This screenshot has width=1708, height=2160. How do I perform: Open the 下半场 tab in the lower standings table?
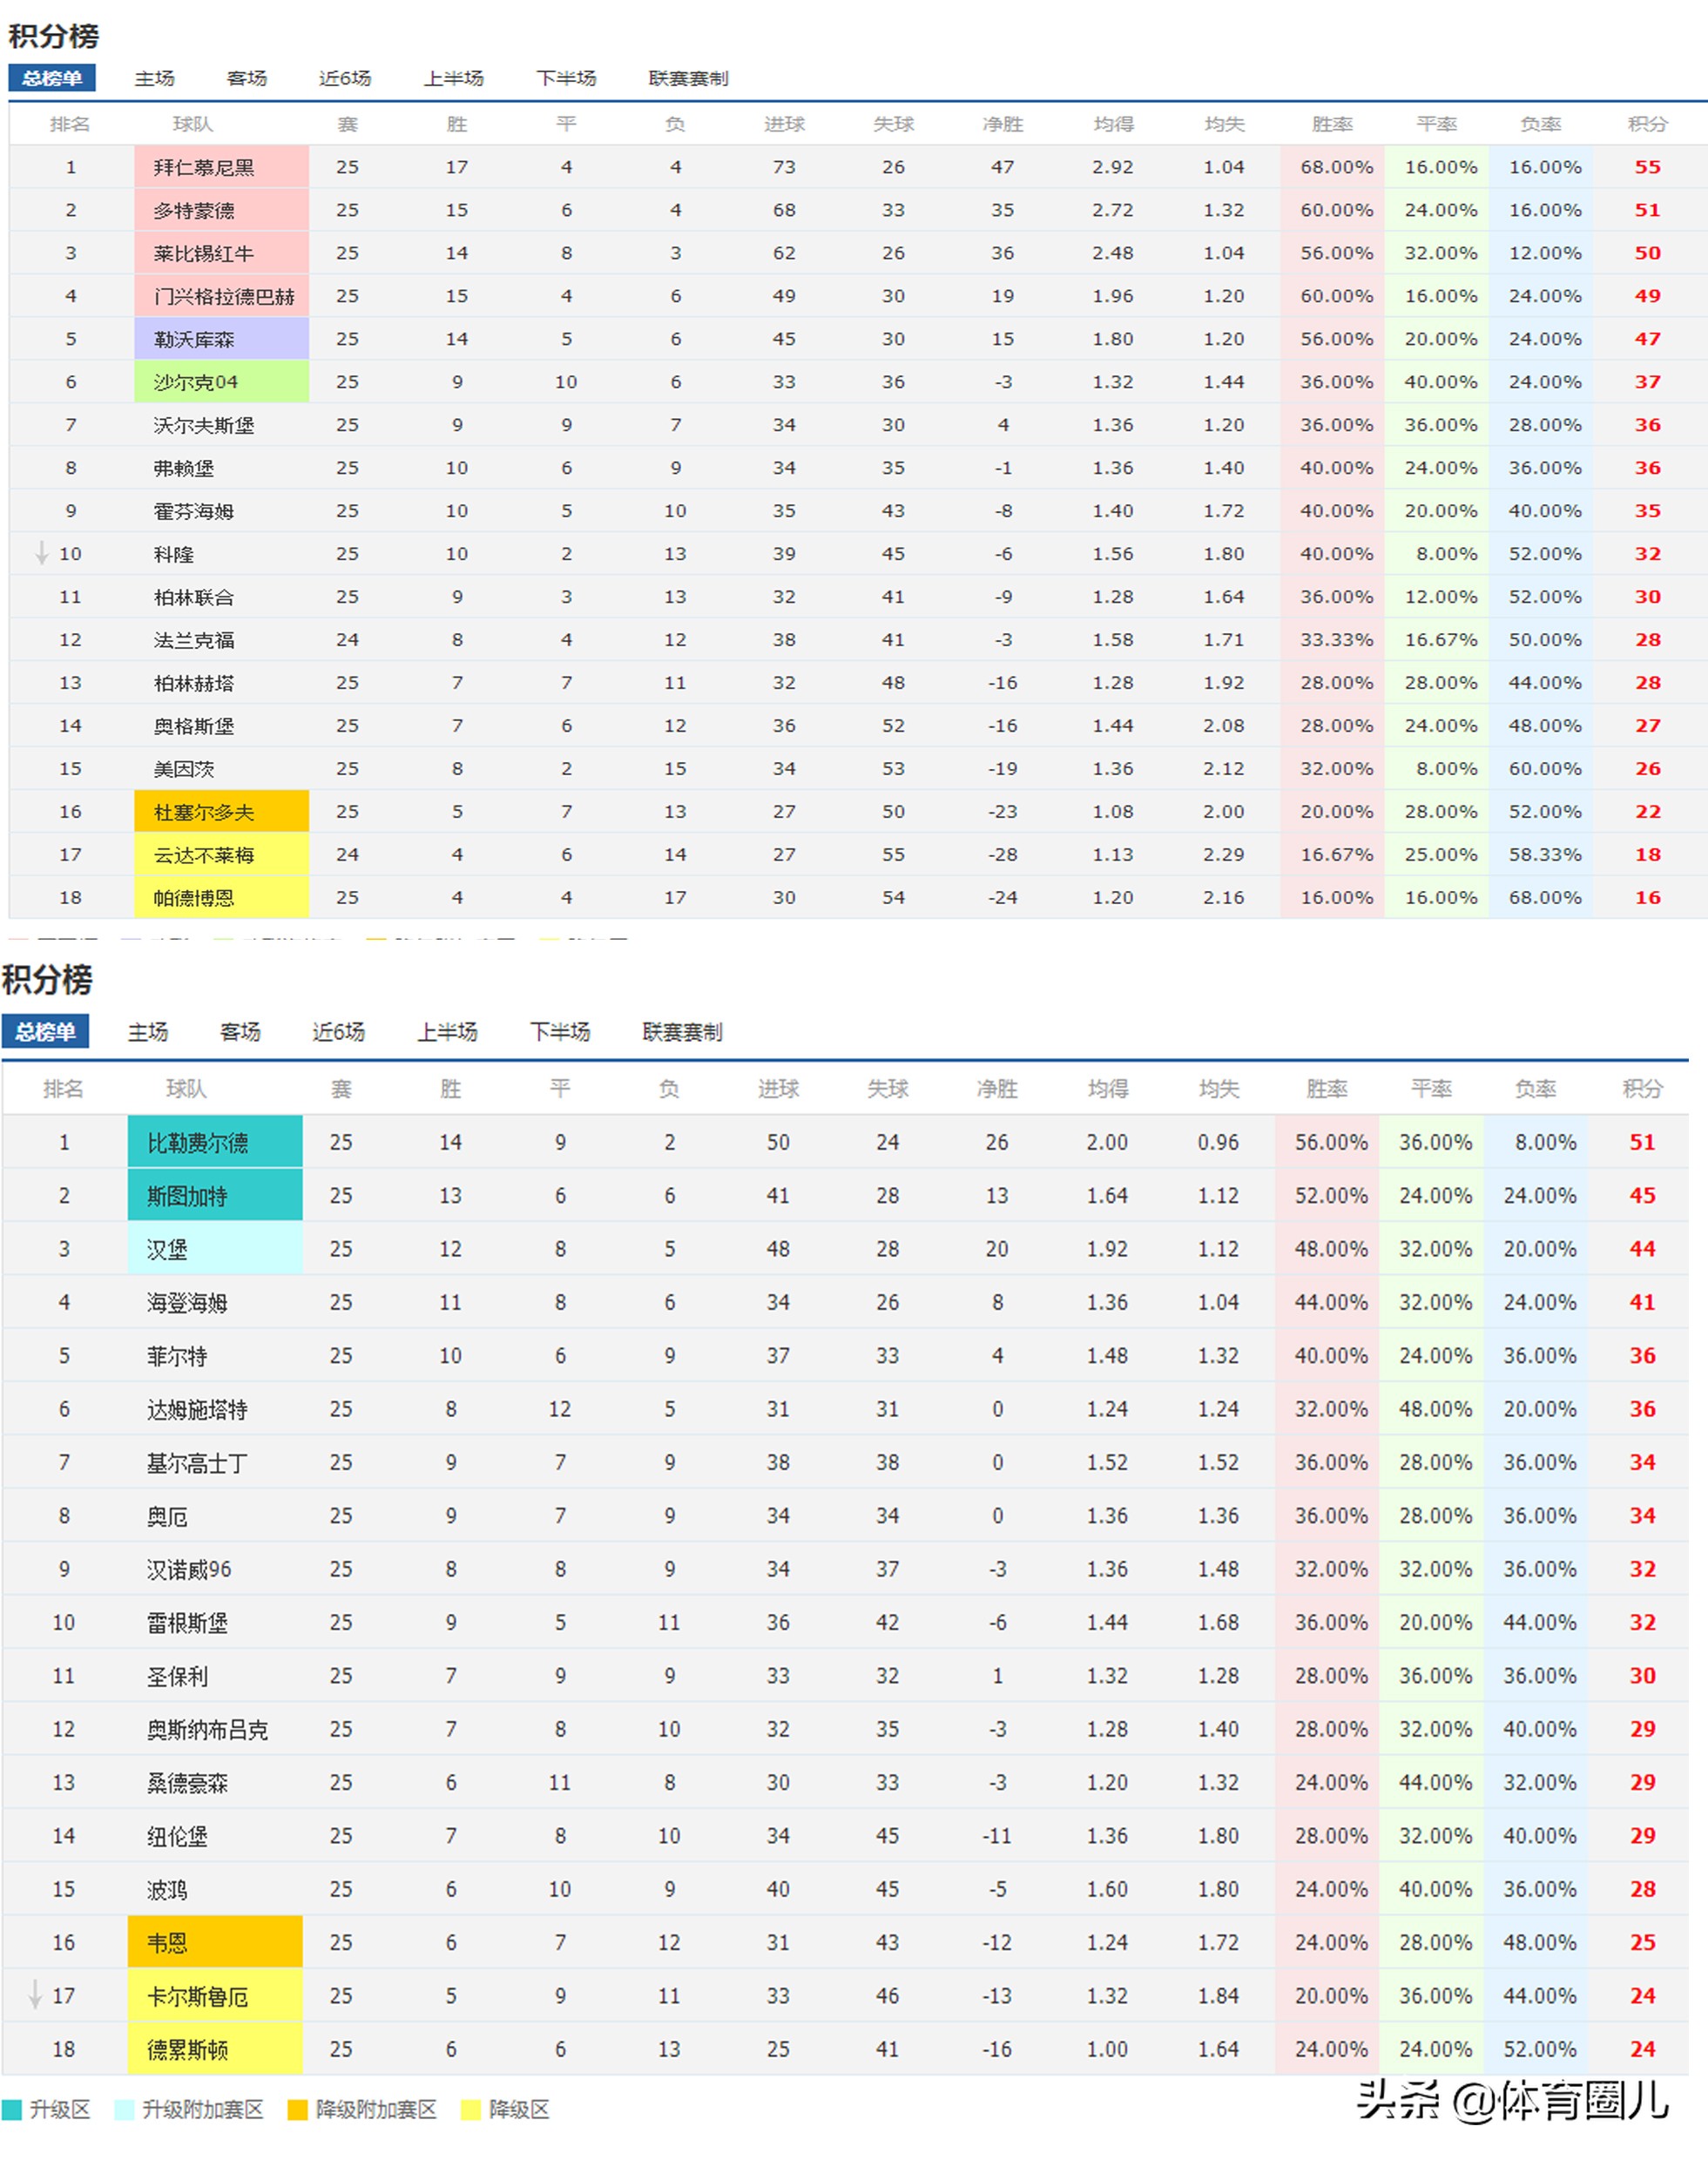click(560, 1031)
